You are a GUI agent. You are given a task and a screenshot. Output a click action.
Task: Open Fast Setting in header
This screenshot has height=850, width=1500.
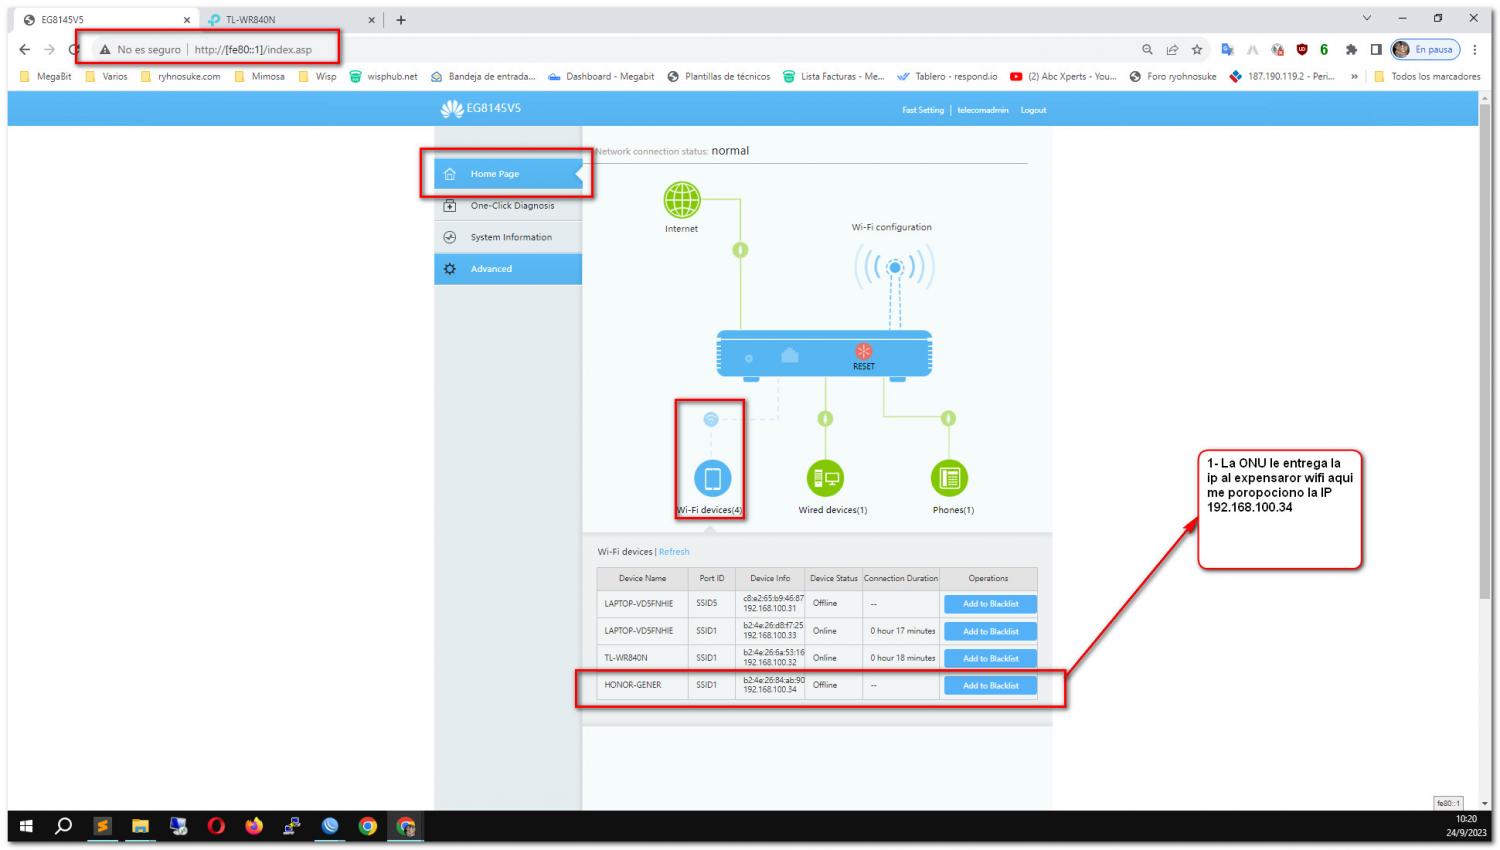922,110
